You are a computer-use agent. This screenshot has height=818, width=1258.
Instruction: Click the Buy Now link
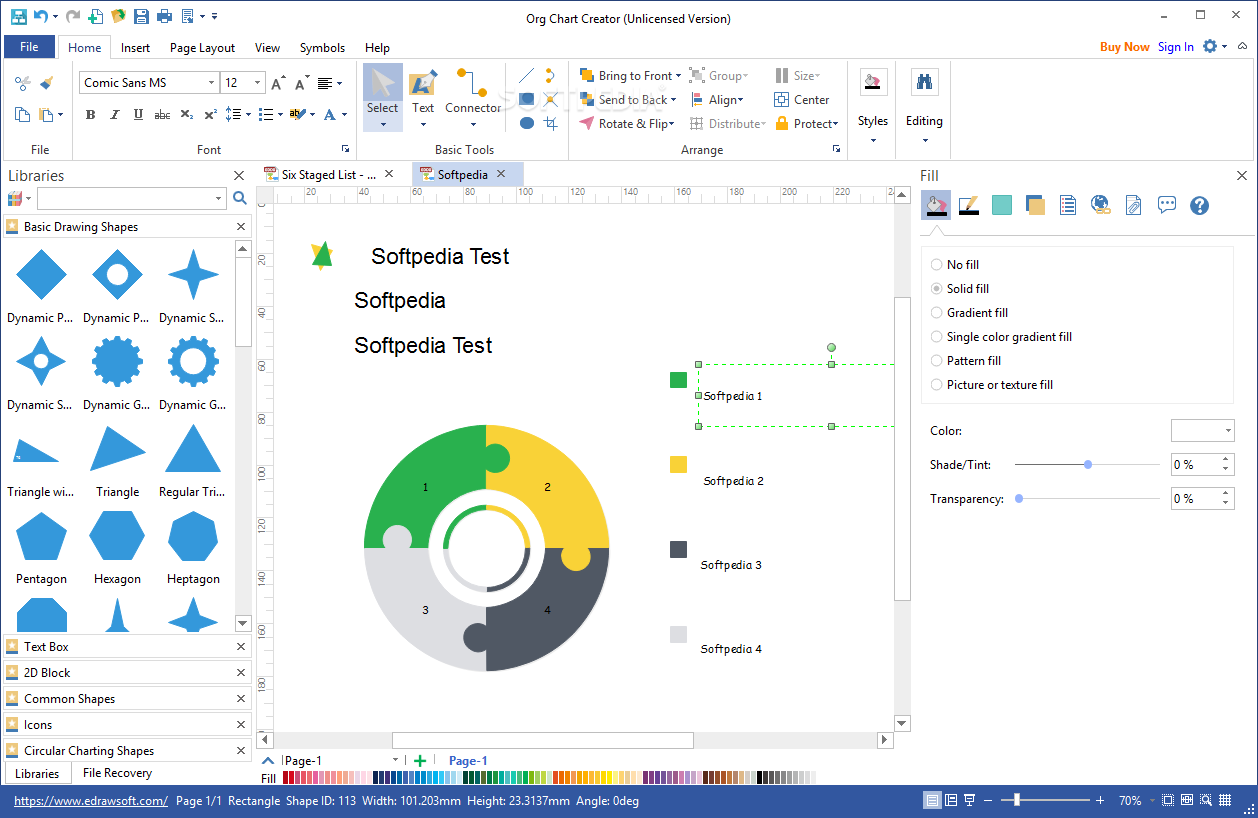(x=1125, y=47)
